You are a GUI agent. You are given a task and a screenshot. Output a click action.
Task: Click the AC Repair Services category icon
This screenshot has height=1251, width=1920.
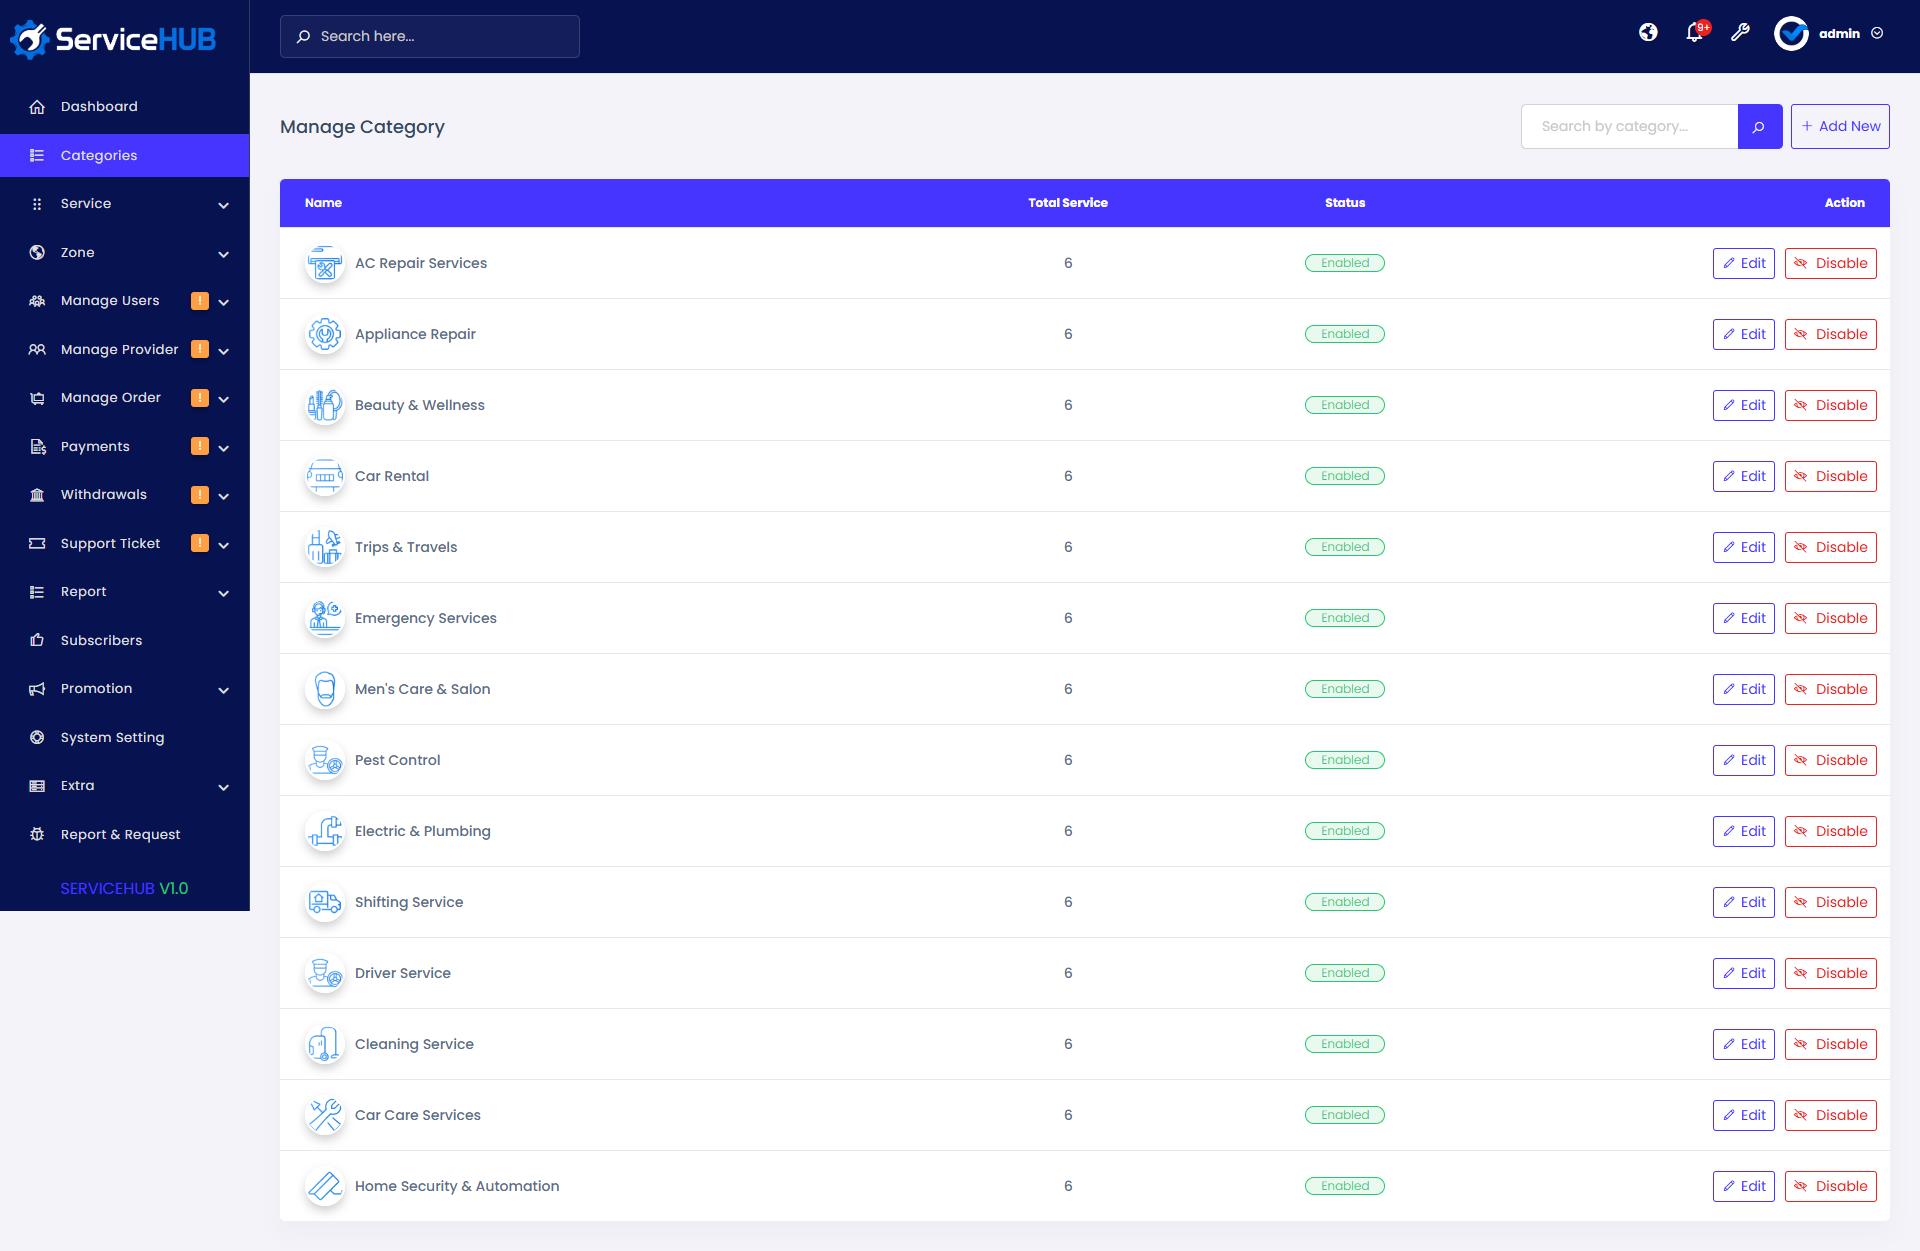point(324,263)
